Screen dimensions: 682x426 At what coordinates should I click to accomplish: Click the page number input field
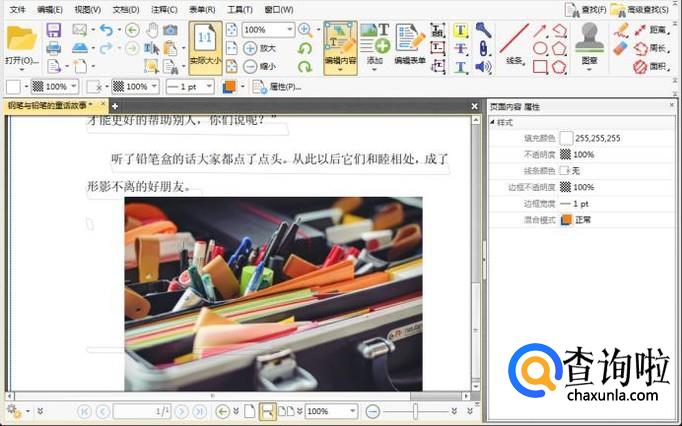click(x=139, y=411)
